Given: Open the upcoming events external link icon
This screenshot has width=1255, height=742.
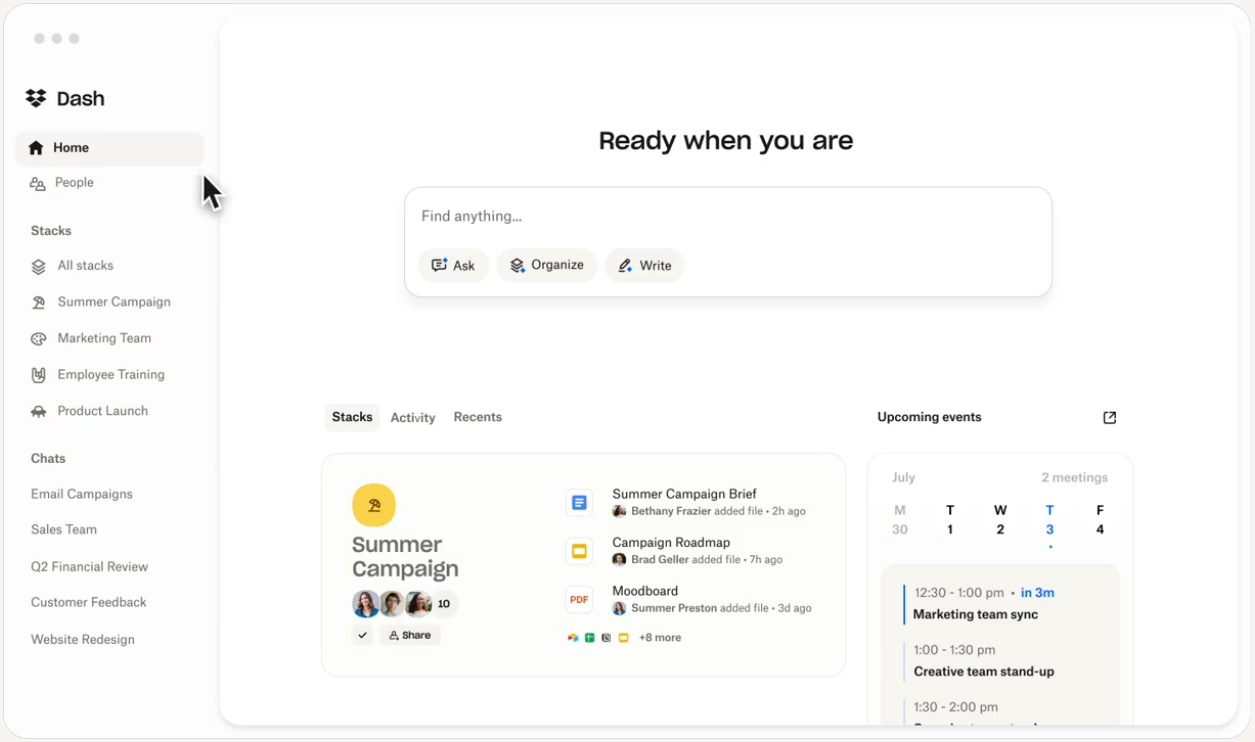Looking at the screenshot, I should pyautogui.click(x=1109, y=418).
